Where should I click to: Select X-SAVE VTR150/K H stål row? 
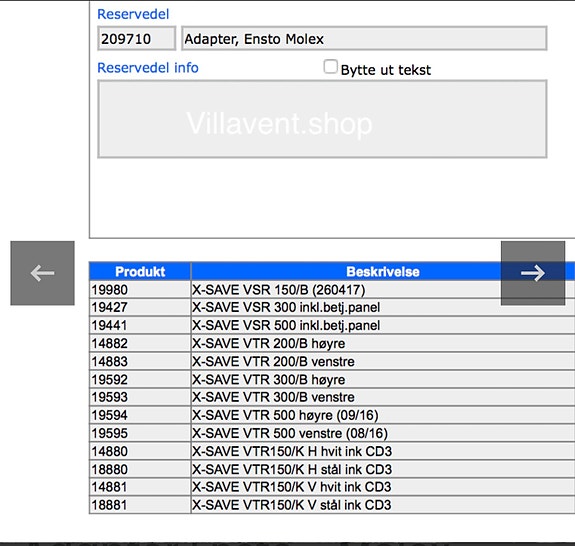click(332, 469)
